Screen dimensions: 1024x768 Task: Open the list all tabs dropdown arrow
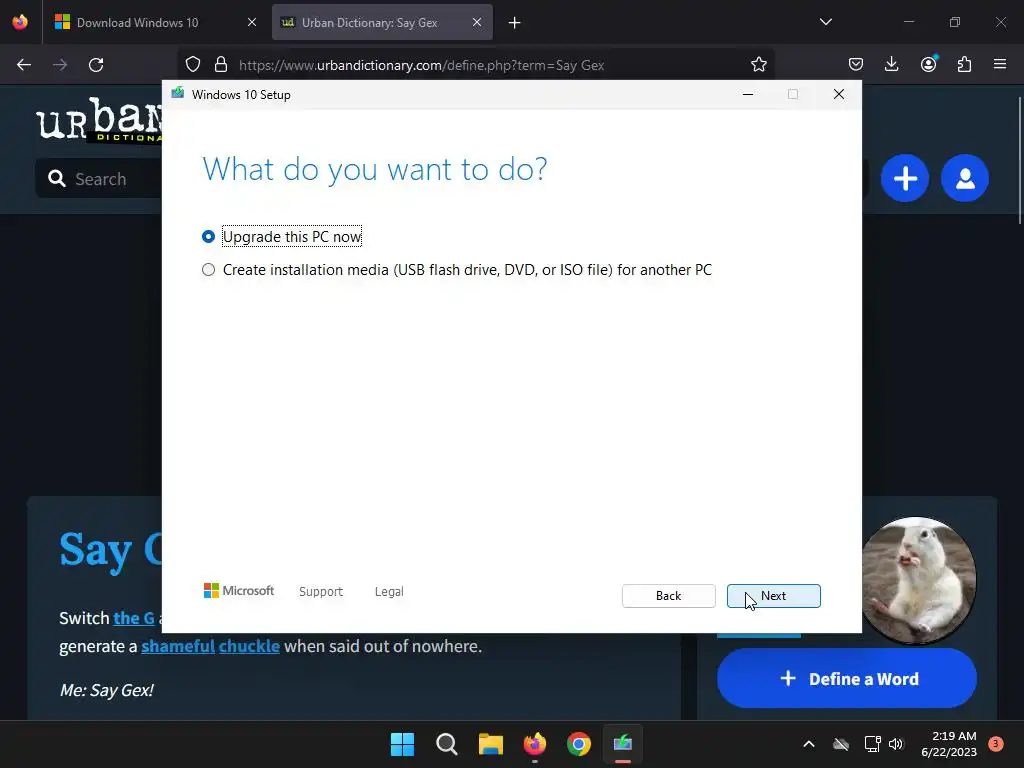point(825,22)
